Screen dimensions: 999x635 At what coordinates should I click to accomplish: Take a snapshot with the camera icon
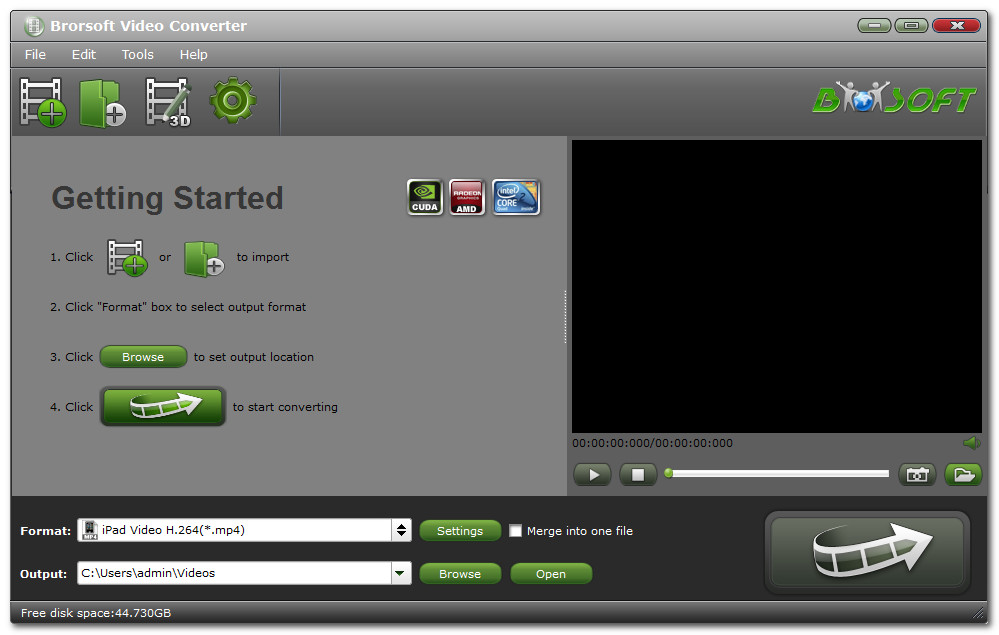point(917,474)
